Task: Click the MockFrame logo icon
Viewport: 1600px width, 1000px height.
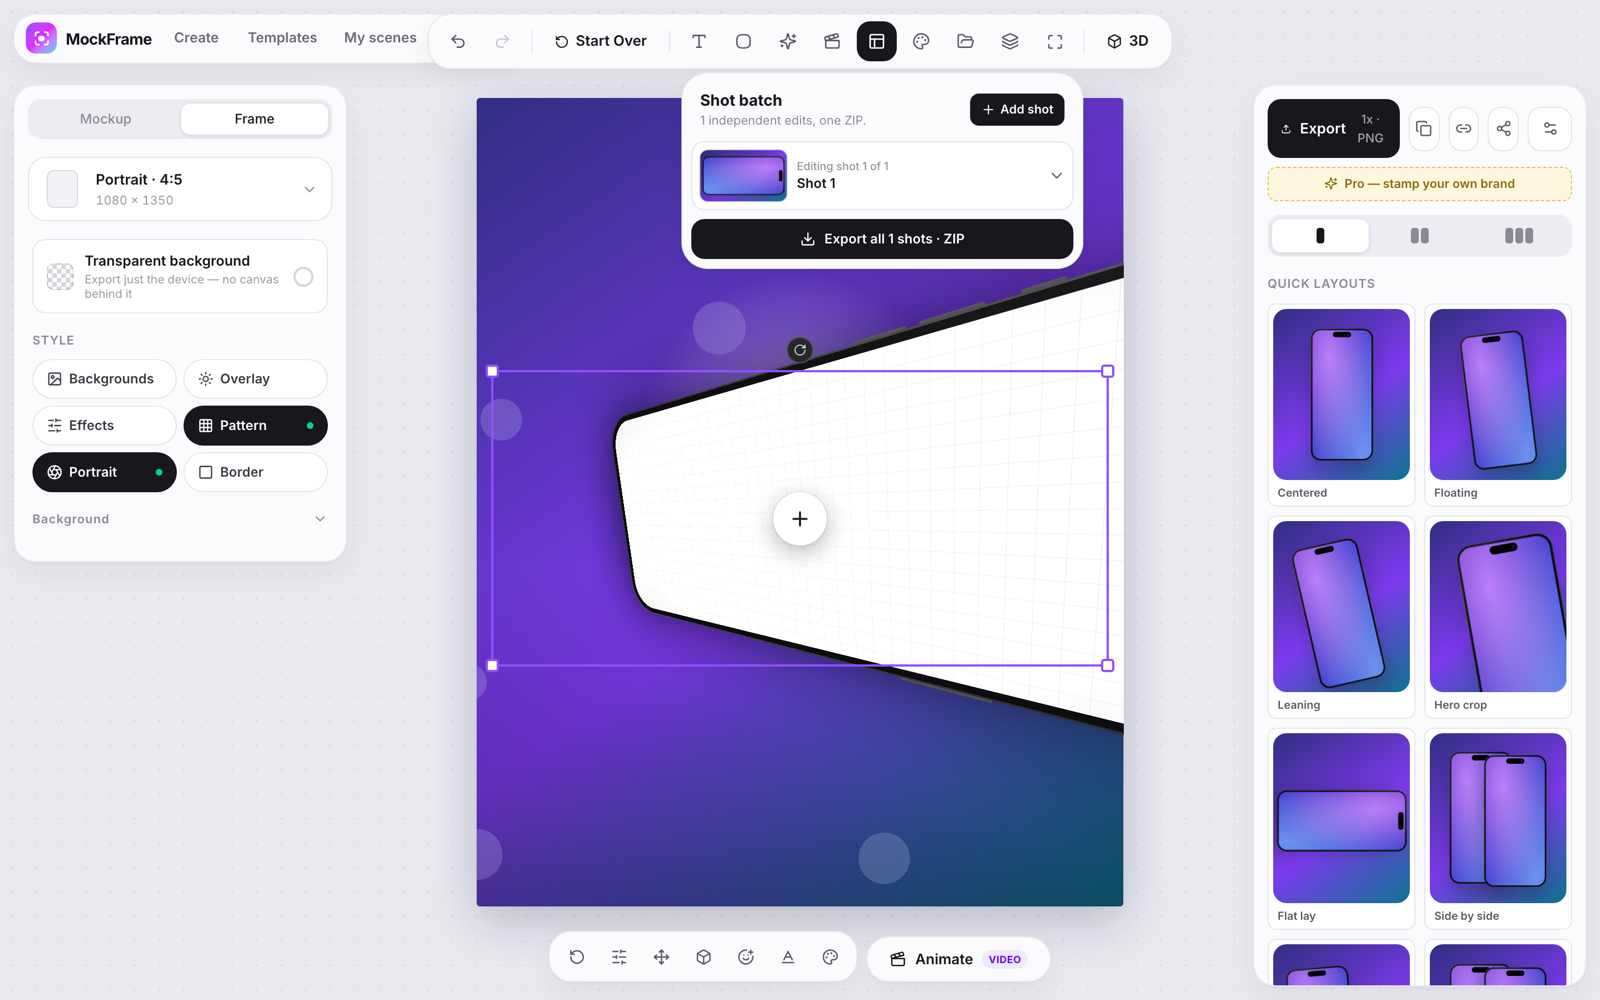Action: (41, 39)
